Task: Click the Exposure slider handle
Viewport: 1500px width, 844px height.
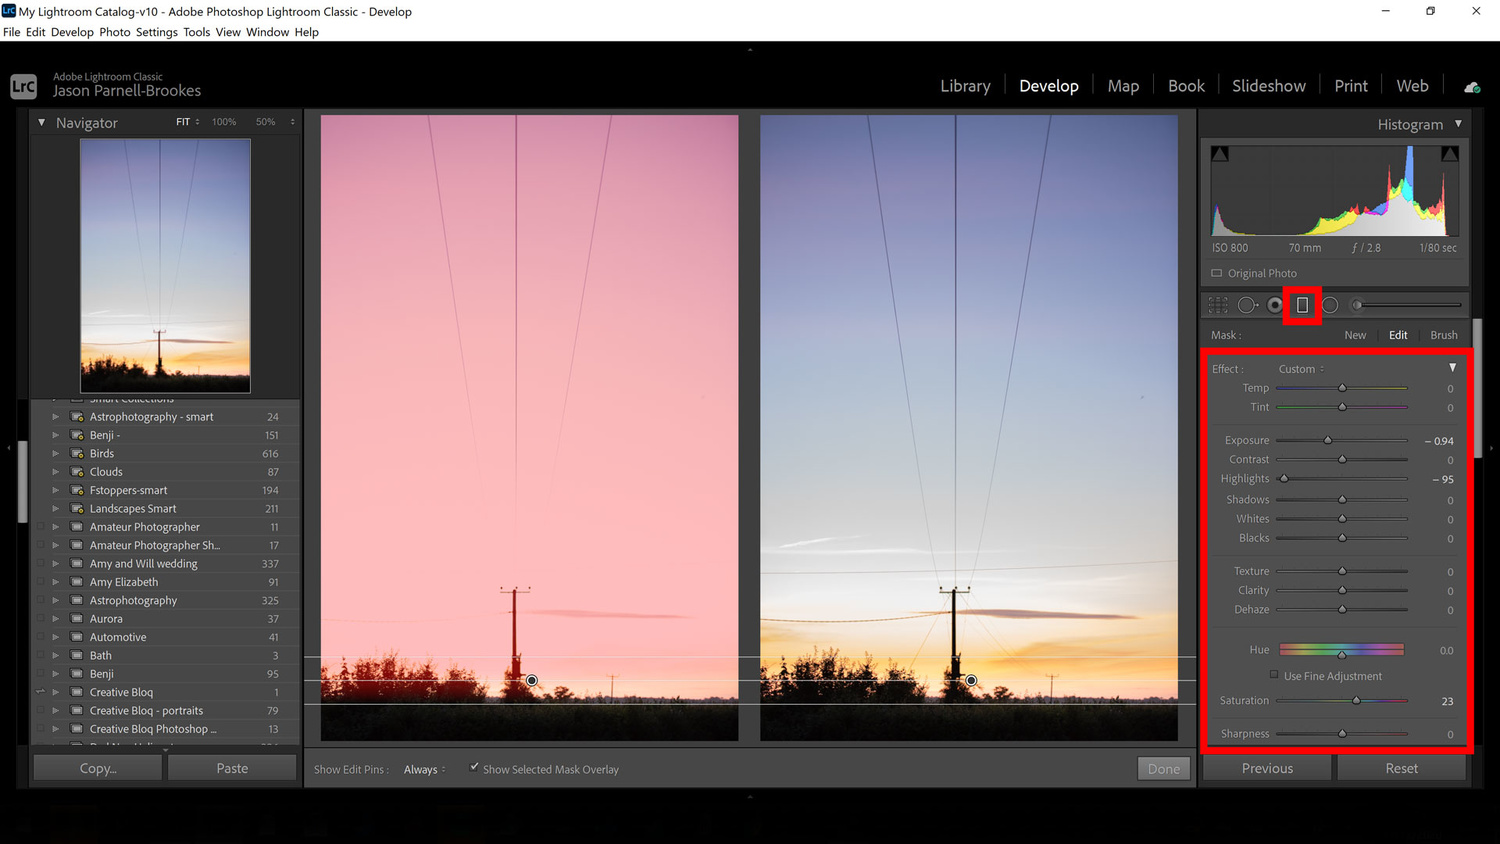Action: click(x=1328, y=440)
